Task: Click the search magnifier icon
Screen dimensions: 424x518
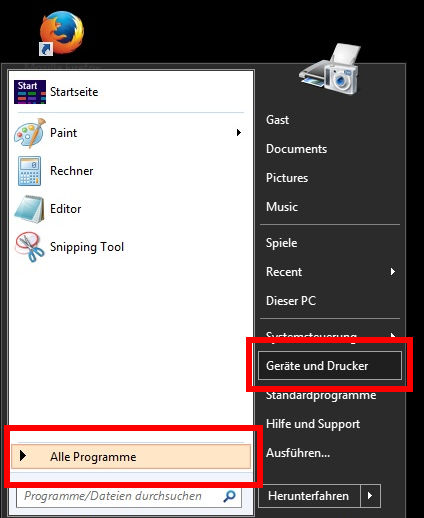Action: (229, 496)
